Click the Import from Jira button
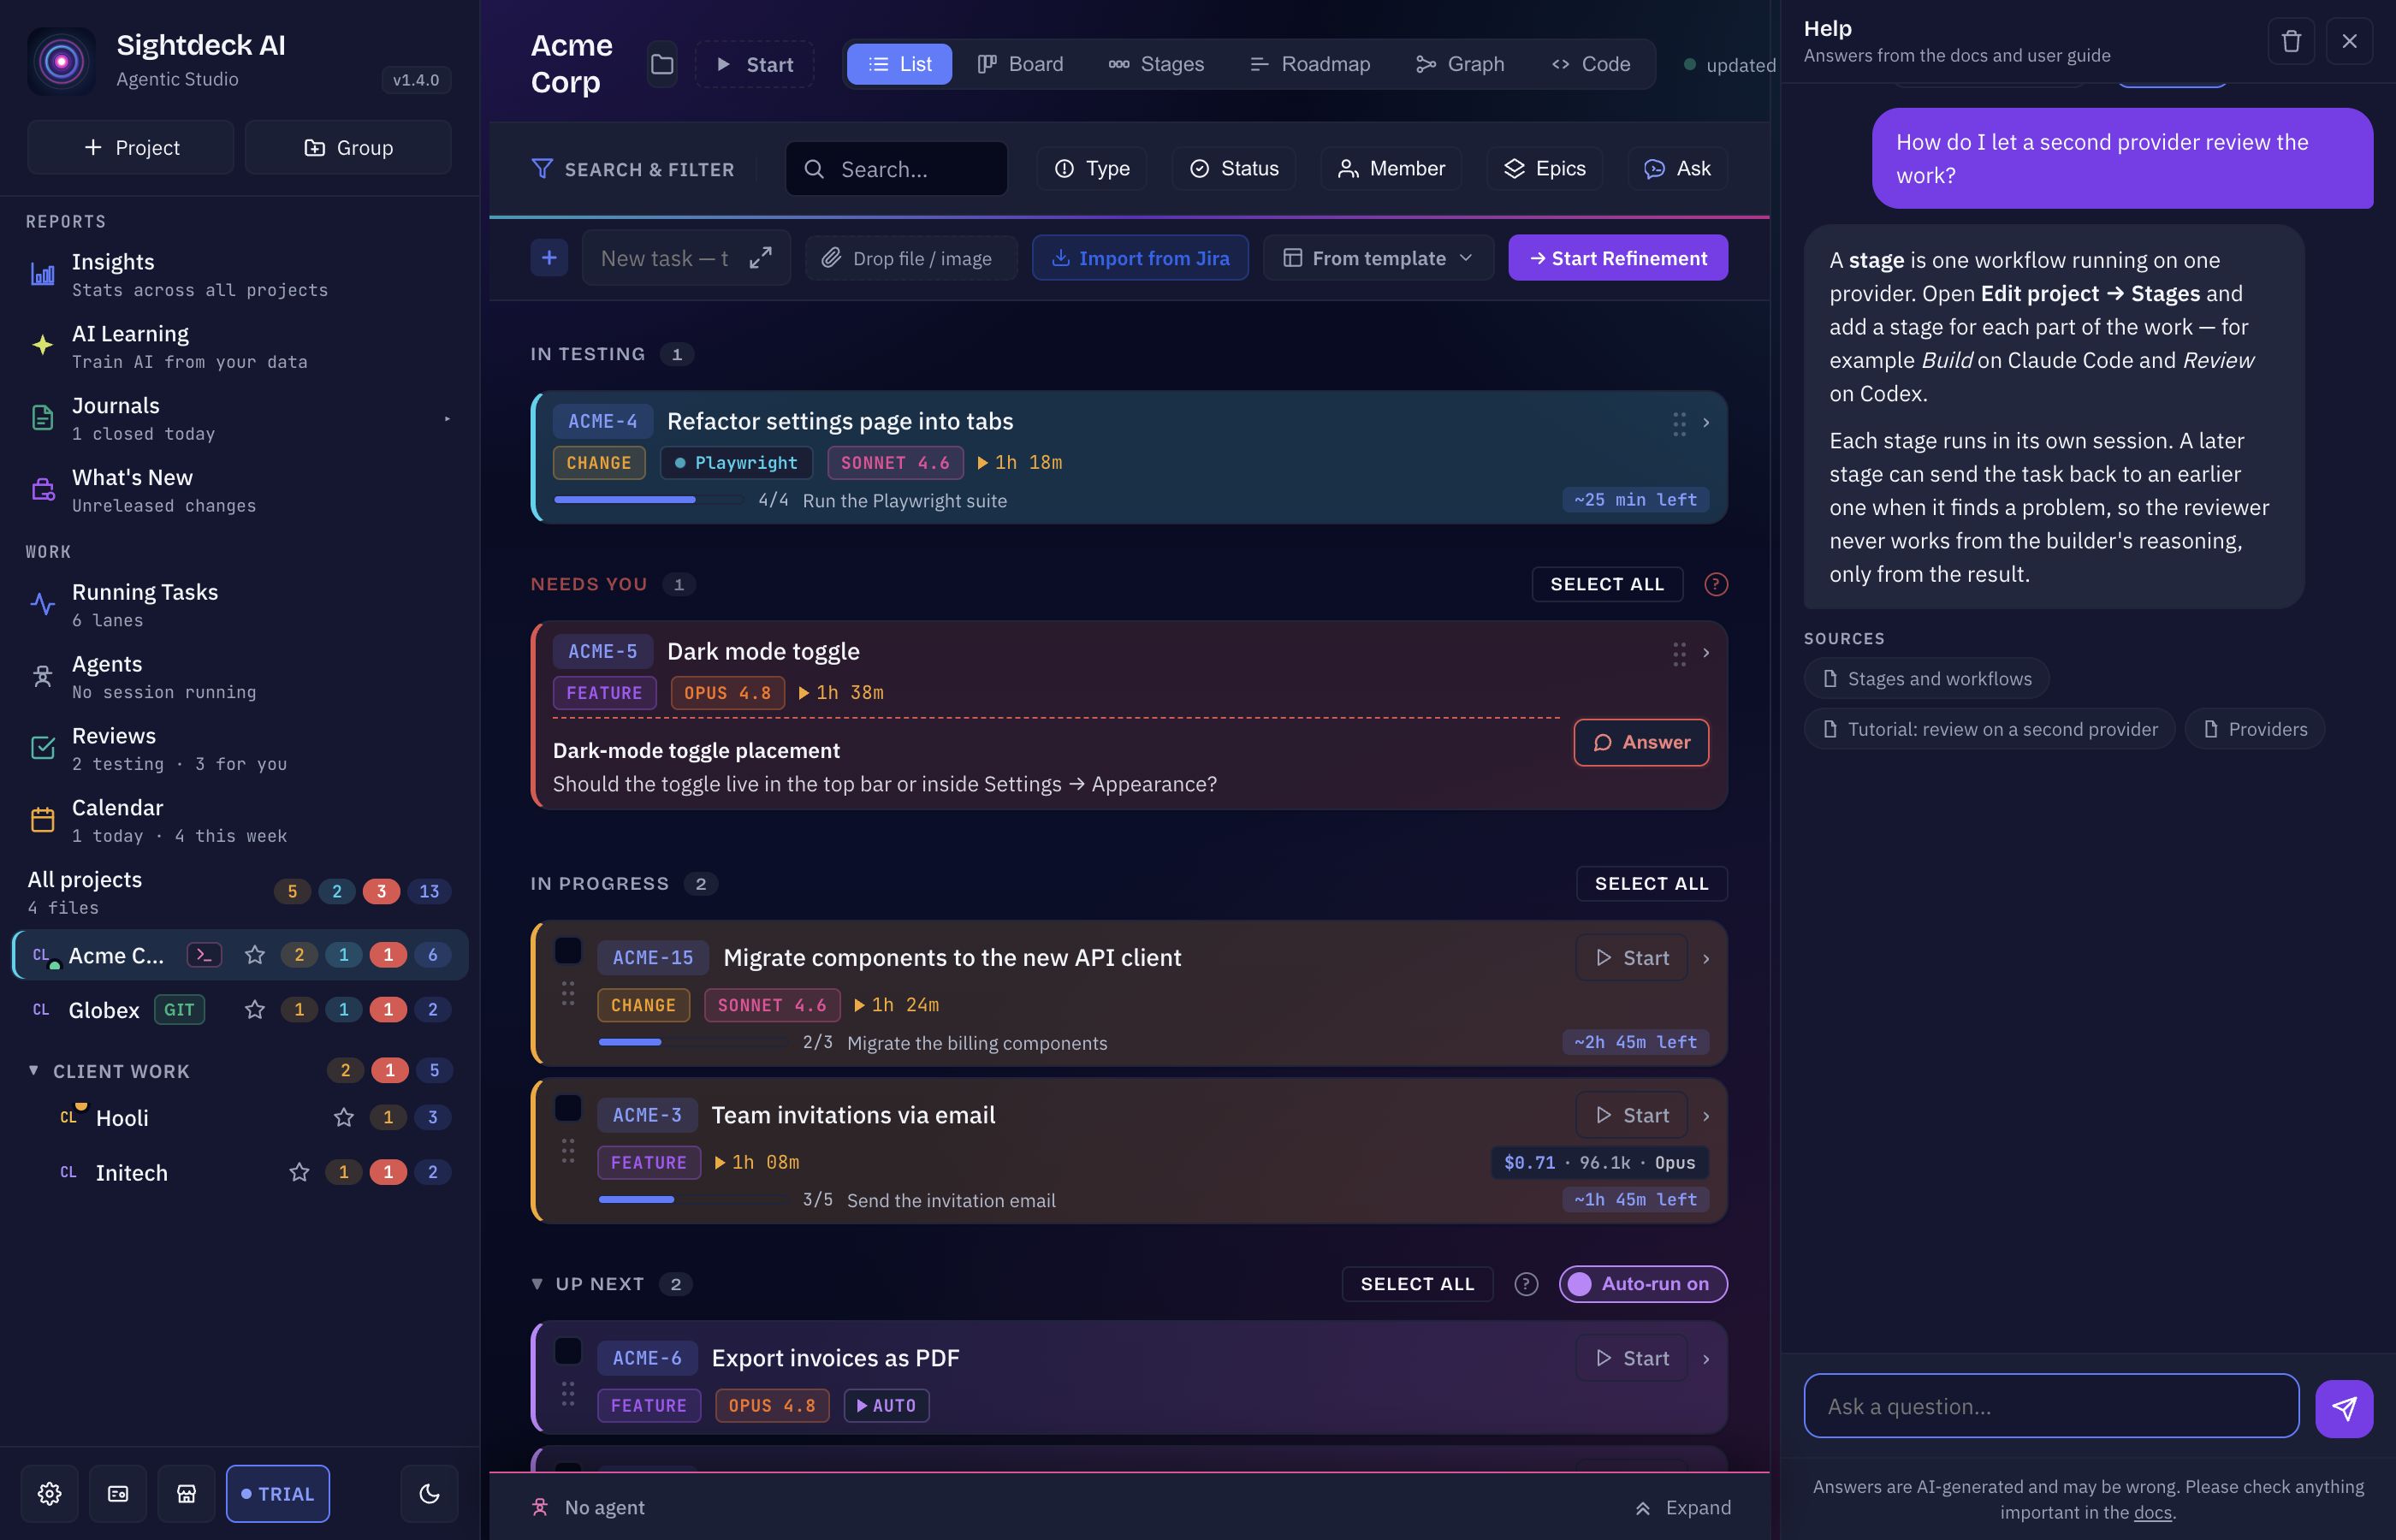 coord(1140,258)
